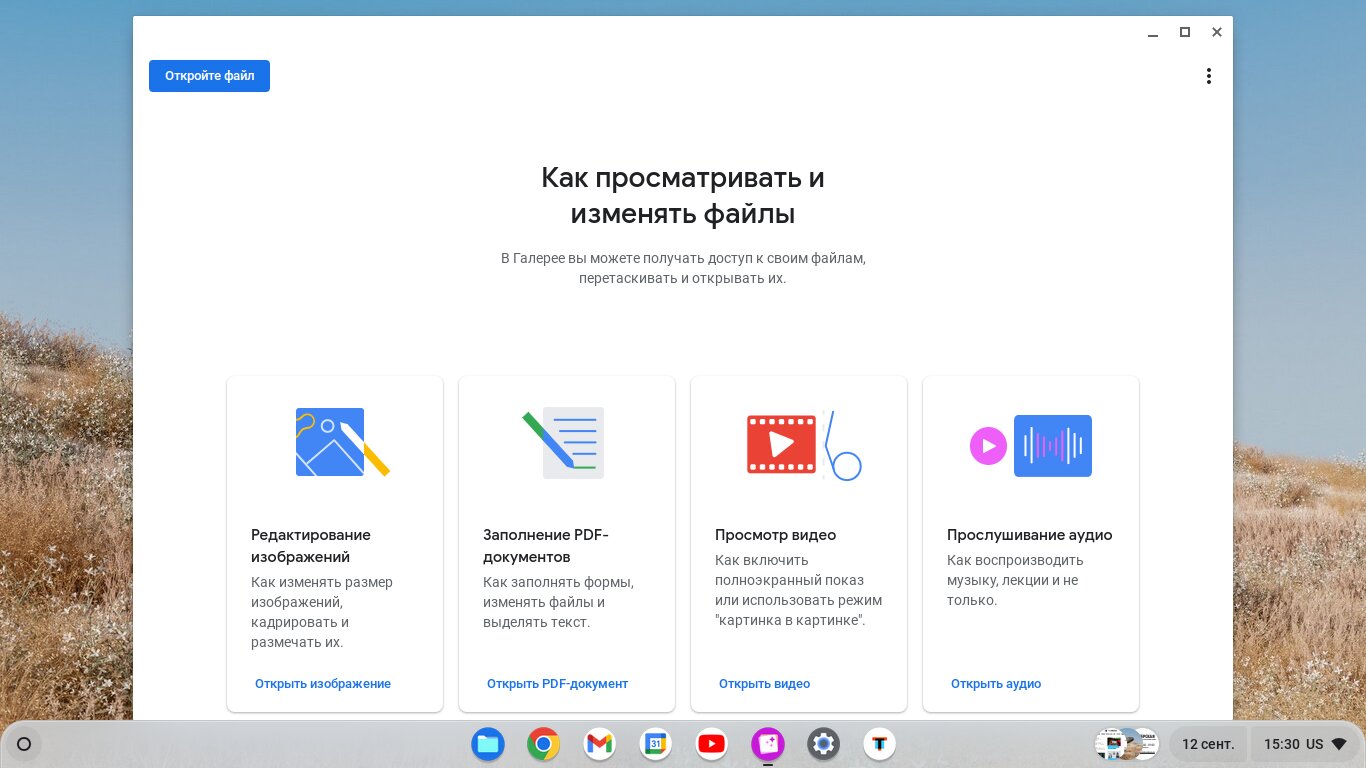Open the "Открыть PDF-документ" link
Screen dimensions: 1366x768
click(x=557, y=684)
